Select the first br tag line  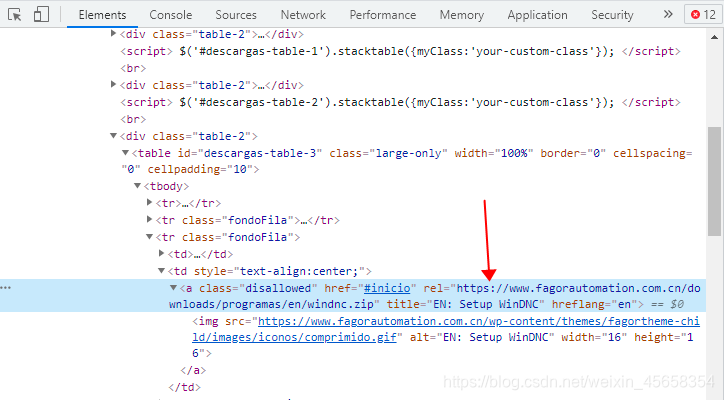(x=133, y=68)
